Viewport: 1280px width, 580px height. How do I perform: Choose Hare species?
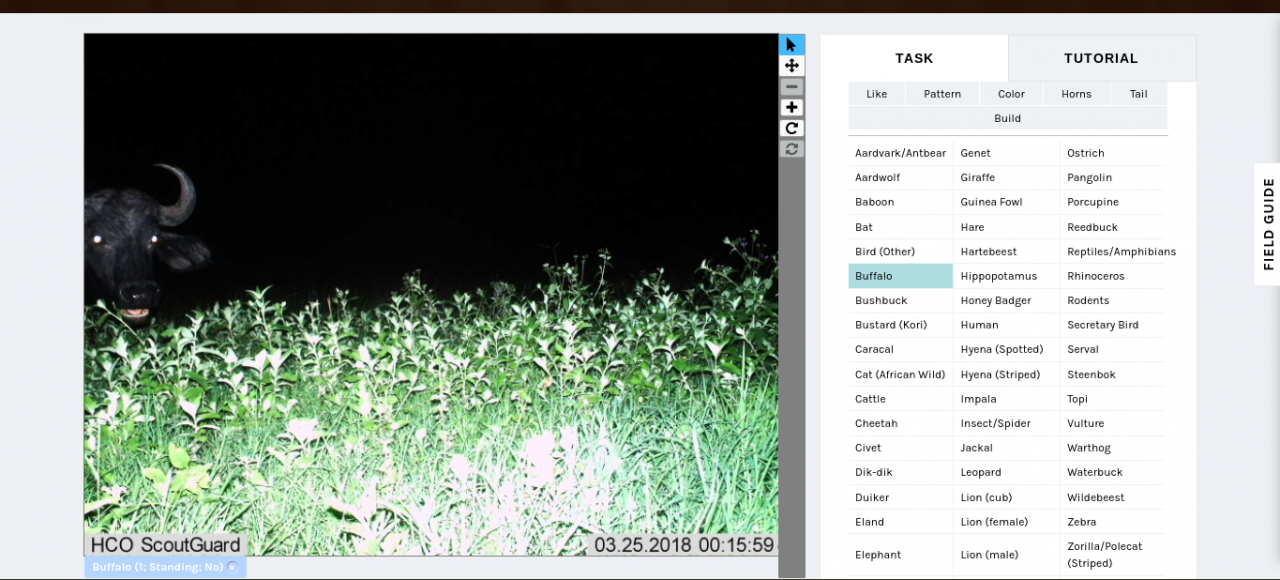(x=1006, y=227)
